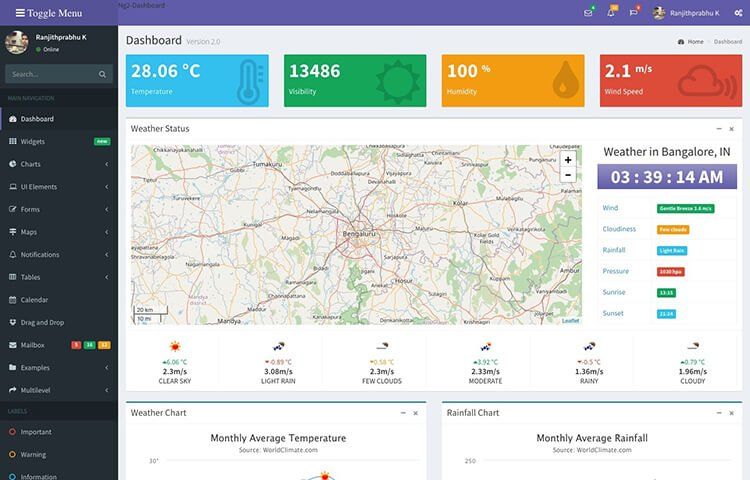Zoom in the map with plus button
This screenshot has width=750, height=480.
(x=568, y=160)
